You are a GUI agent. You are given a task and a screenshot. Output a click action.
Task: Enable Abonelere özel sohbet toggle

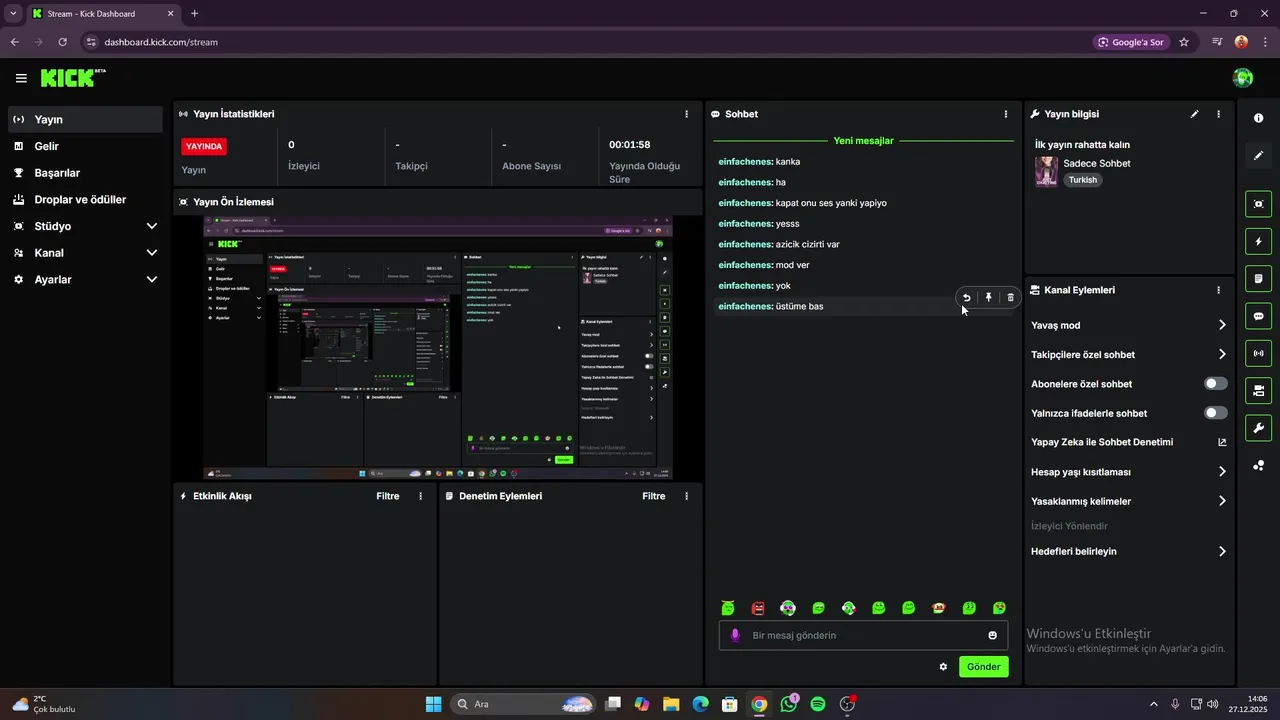click(1216, 384)
